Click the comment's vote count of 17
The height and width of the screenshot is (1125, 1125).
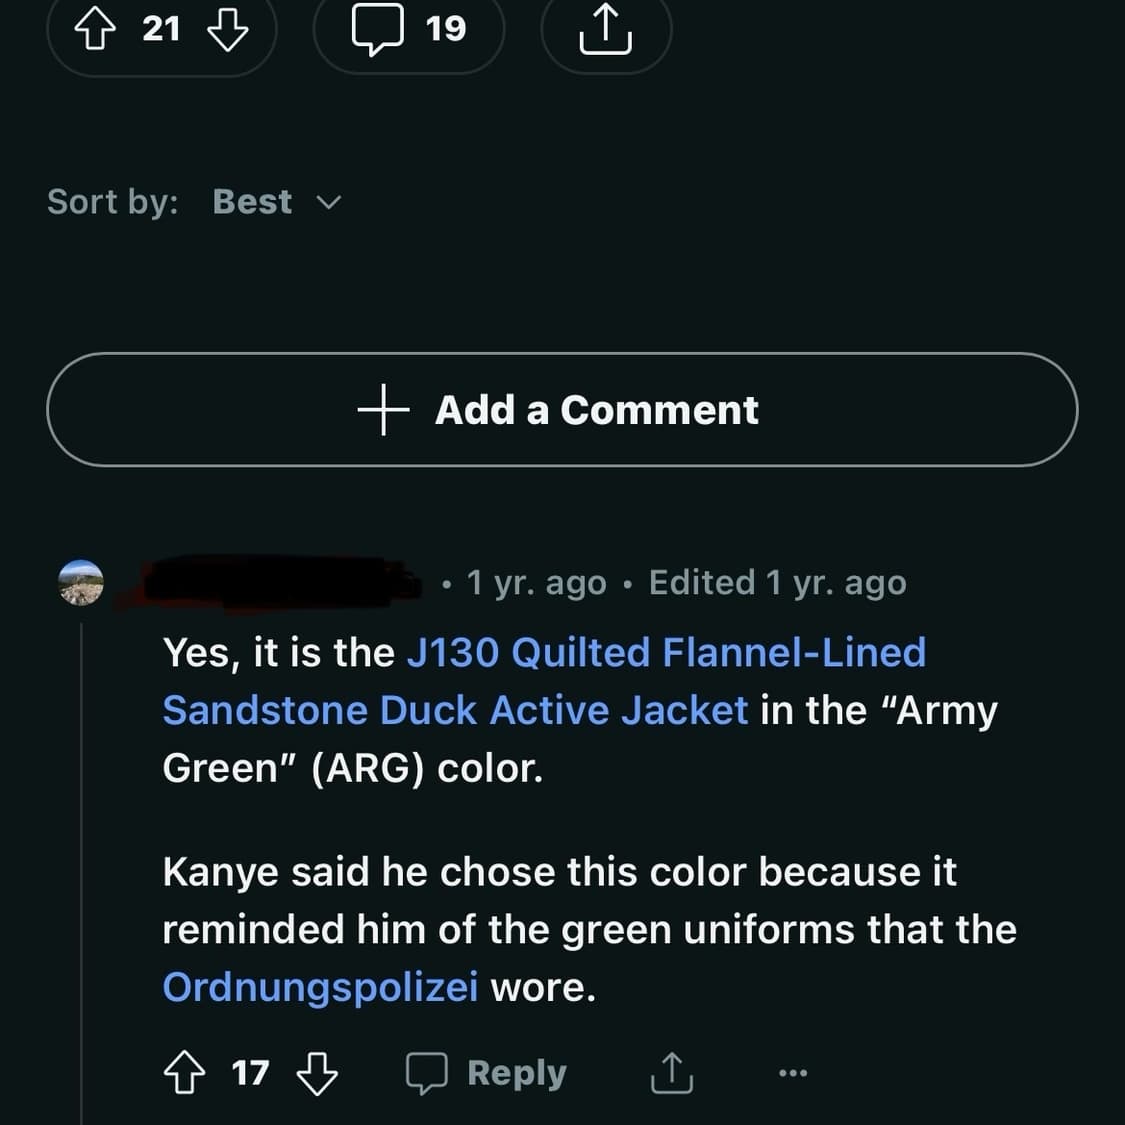pyautogui.click(x=250, y=1073)
